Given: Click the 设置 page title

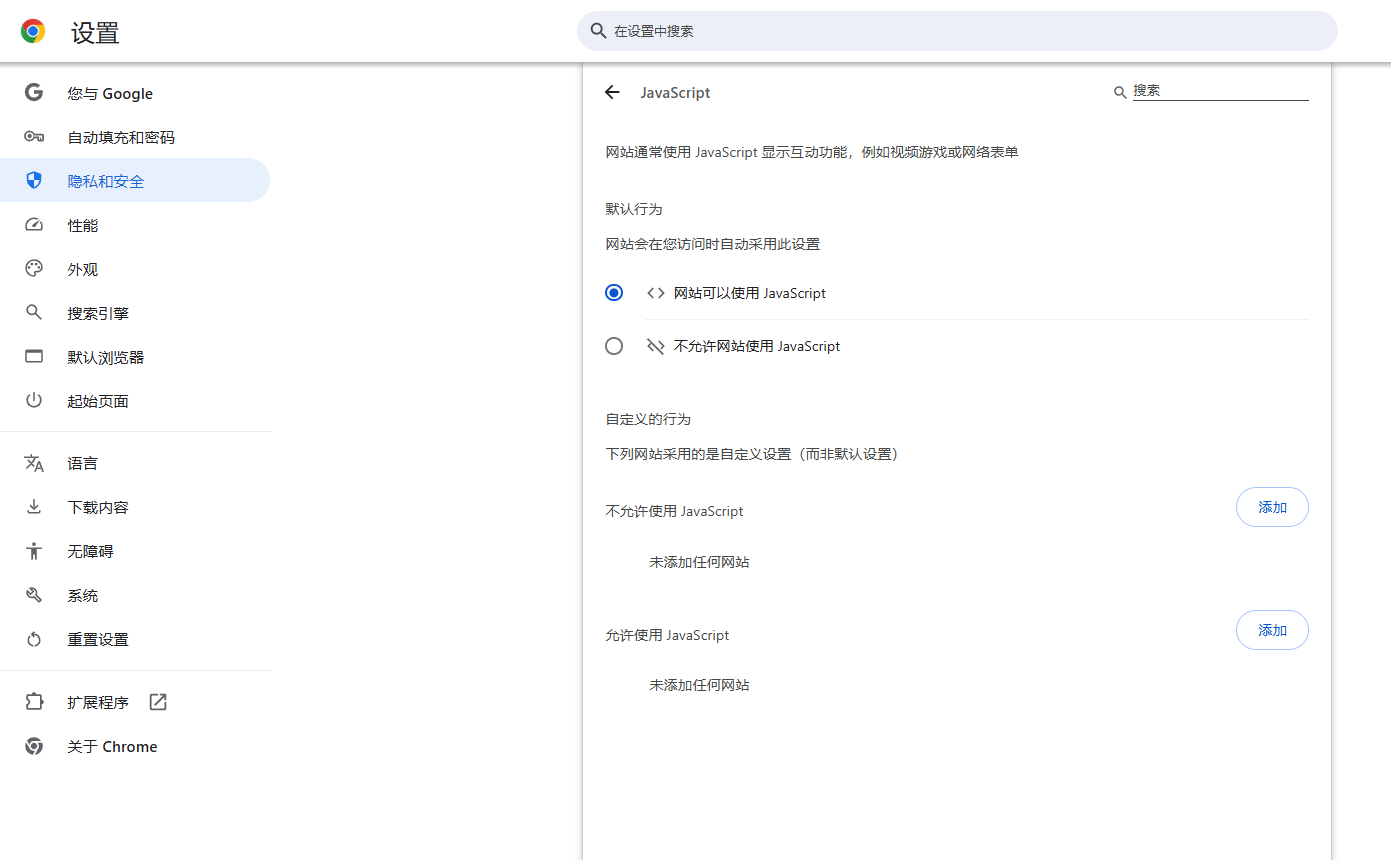Looking at the screenshot, I should pos(95,33).
